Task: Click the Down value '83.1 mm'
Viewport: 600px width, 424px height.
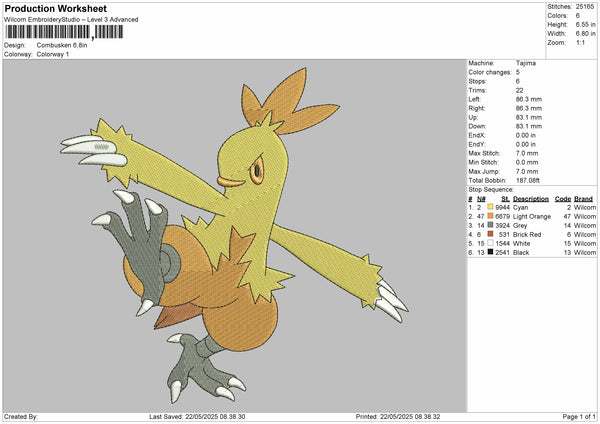Action: [x=529, y=126]
